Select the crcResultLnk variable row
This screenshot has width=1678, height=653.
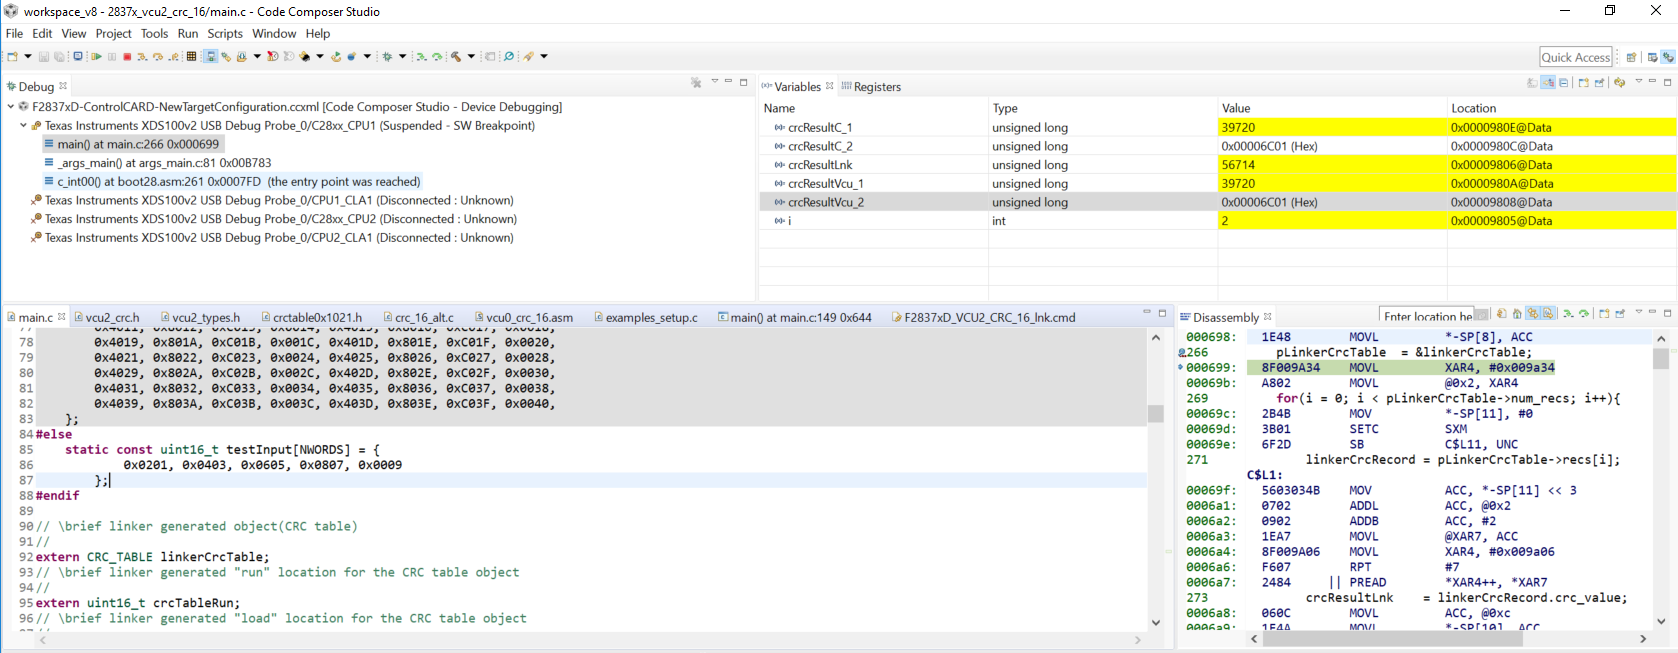click(1217, 165)
